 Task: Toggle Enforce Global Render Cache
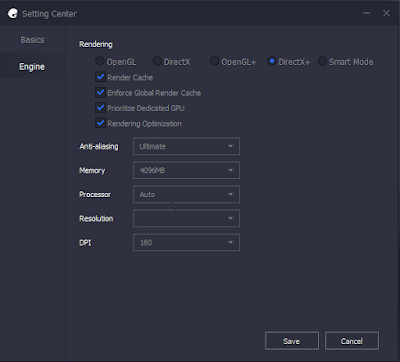coord(100,92)
